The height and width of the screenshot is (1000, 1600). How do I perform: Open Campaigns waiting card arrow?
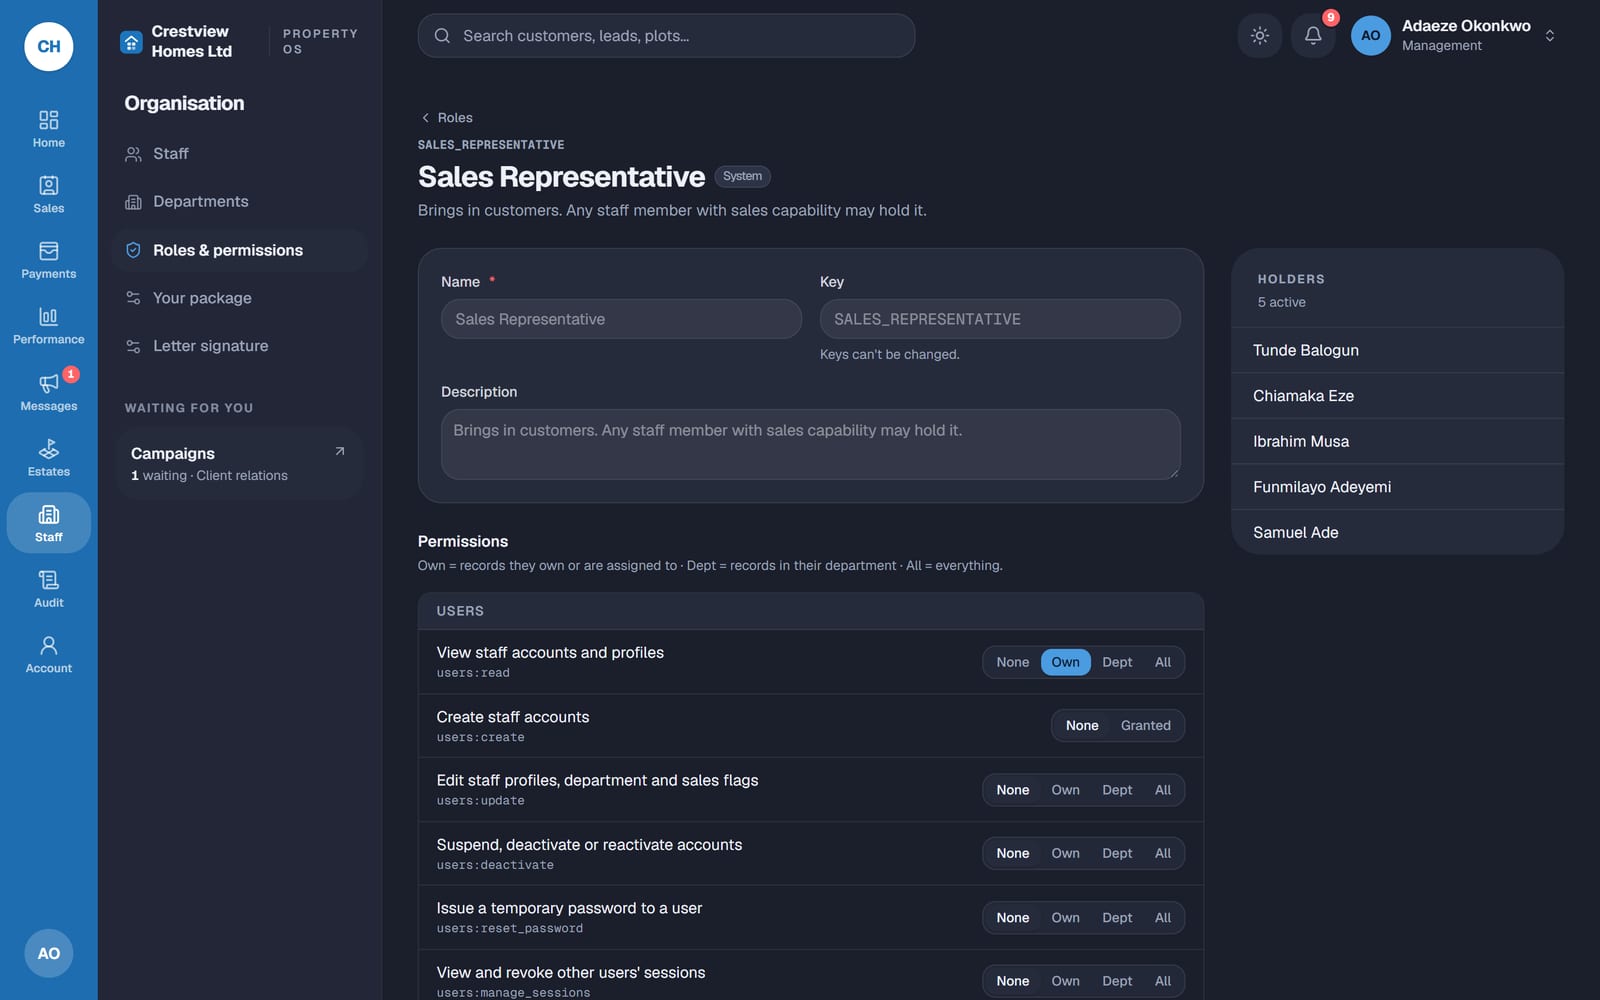(x=339, y=451)
